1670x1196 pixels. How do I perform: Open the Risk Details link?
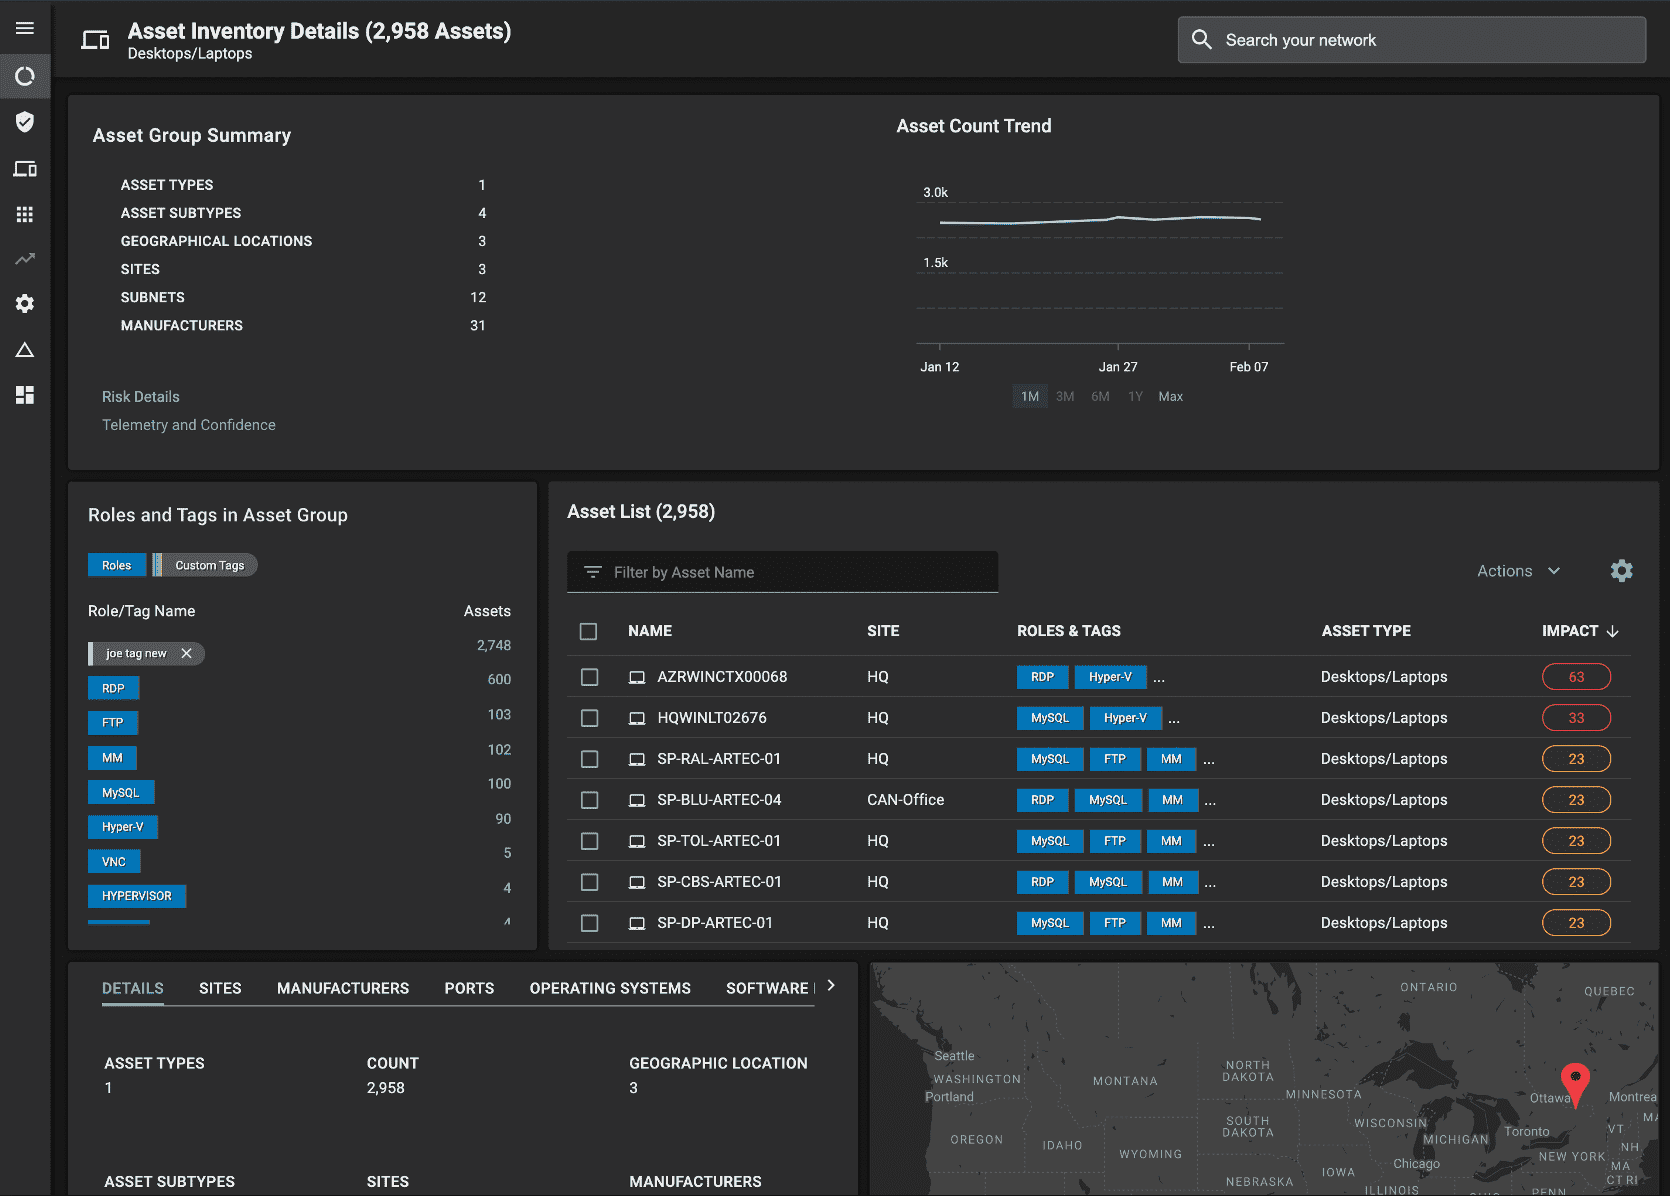point(141,397)
